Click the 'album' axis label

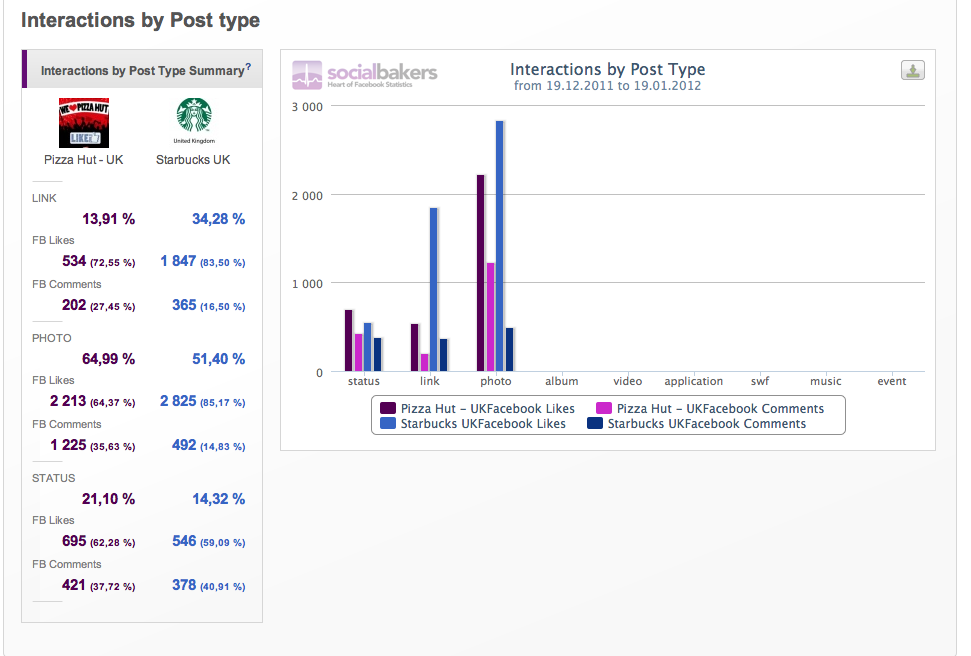coord(562,381)
